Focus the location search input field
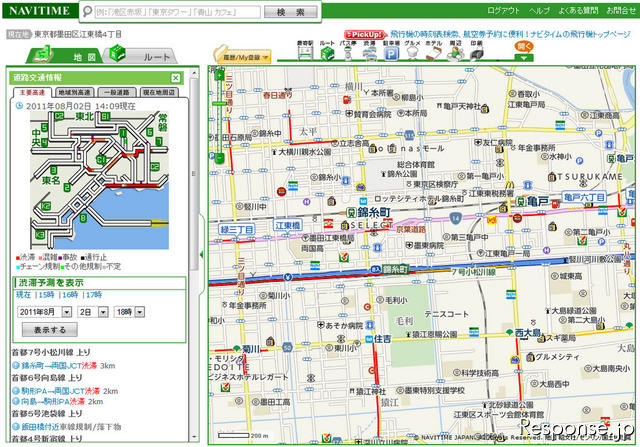The image size is (640, 447). coord(177,12)
